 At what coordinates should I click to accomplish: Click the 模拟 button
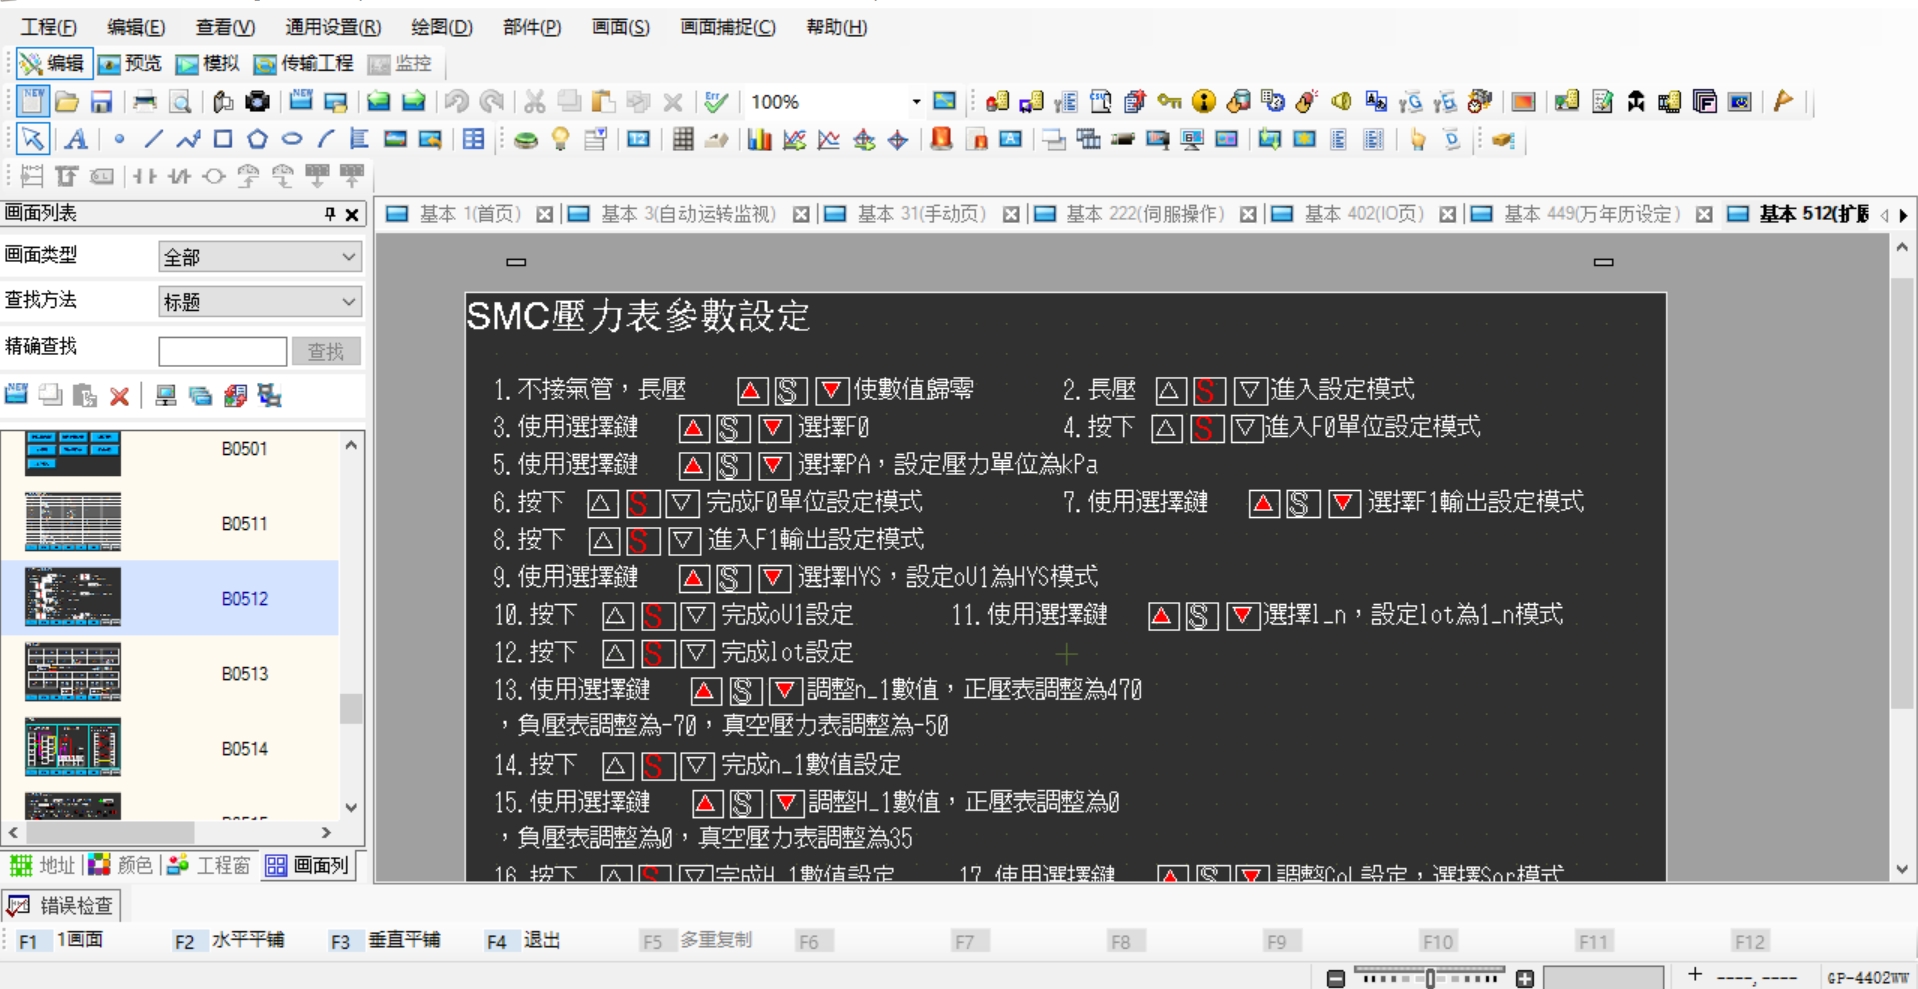point(208,64)
